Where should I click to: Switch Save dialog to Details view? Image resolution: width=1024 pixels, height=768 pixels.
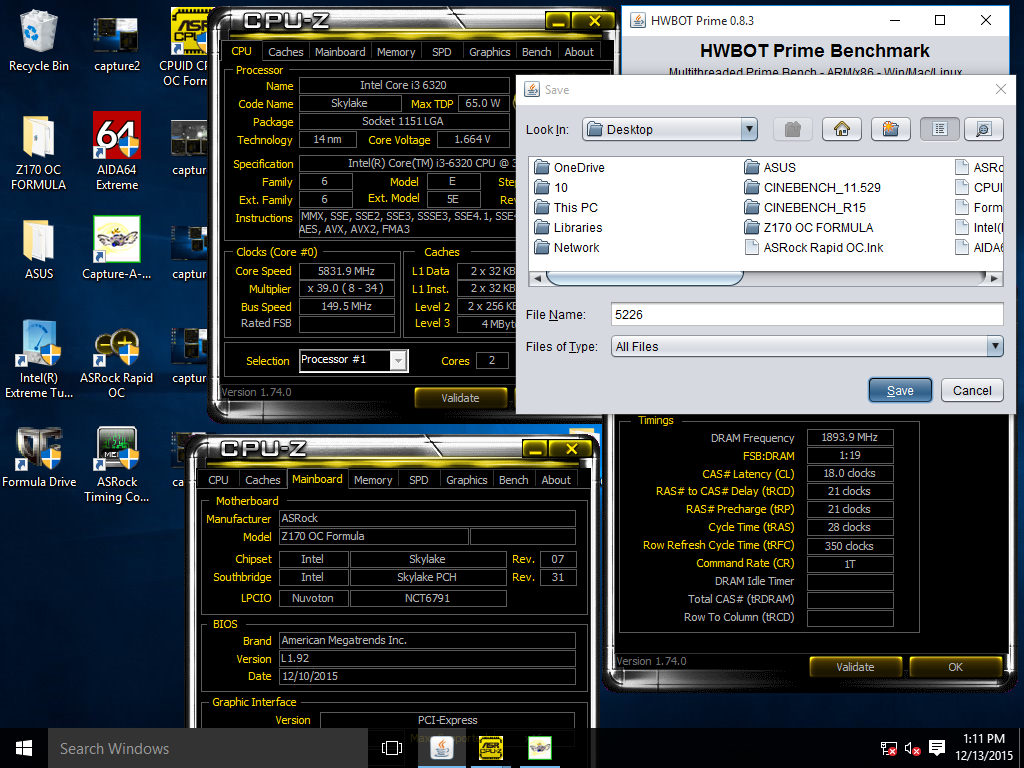click(983, 129)
